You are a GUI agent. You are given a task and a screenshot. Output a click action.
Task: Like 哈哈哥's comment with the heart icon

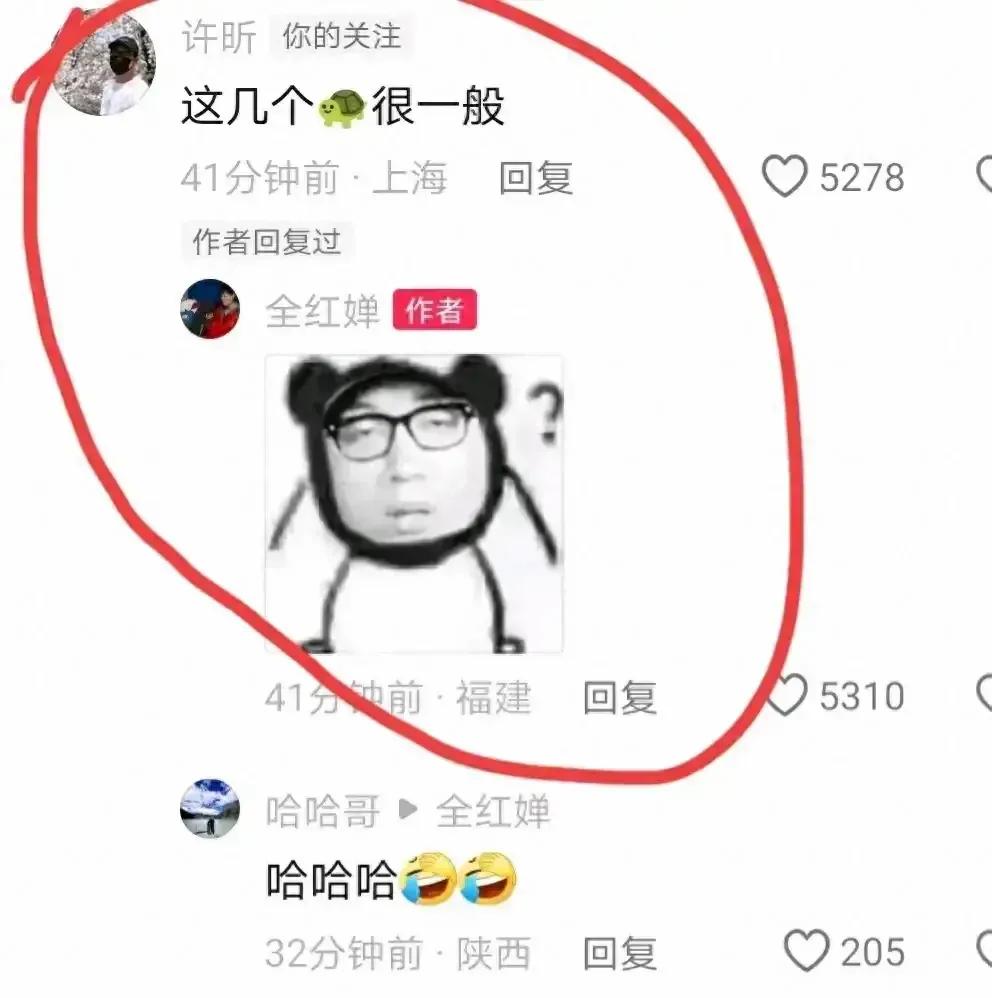(x=806, y=951)
